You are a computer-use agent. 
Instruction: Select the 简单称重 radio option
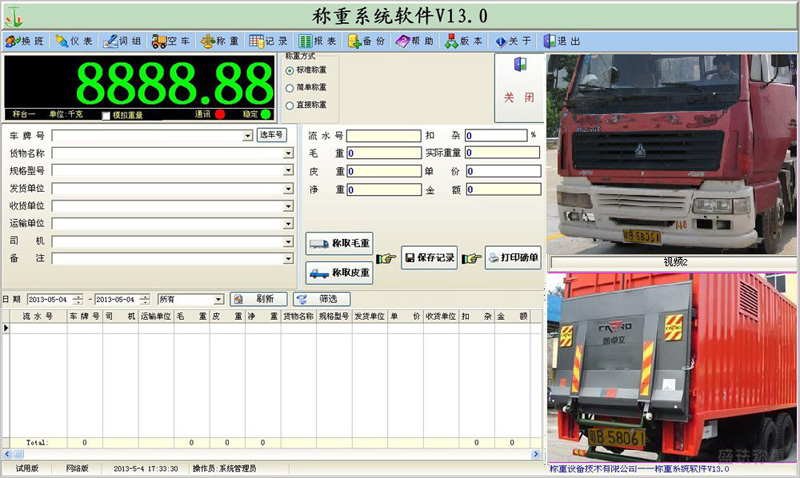[x=290, y=88]
